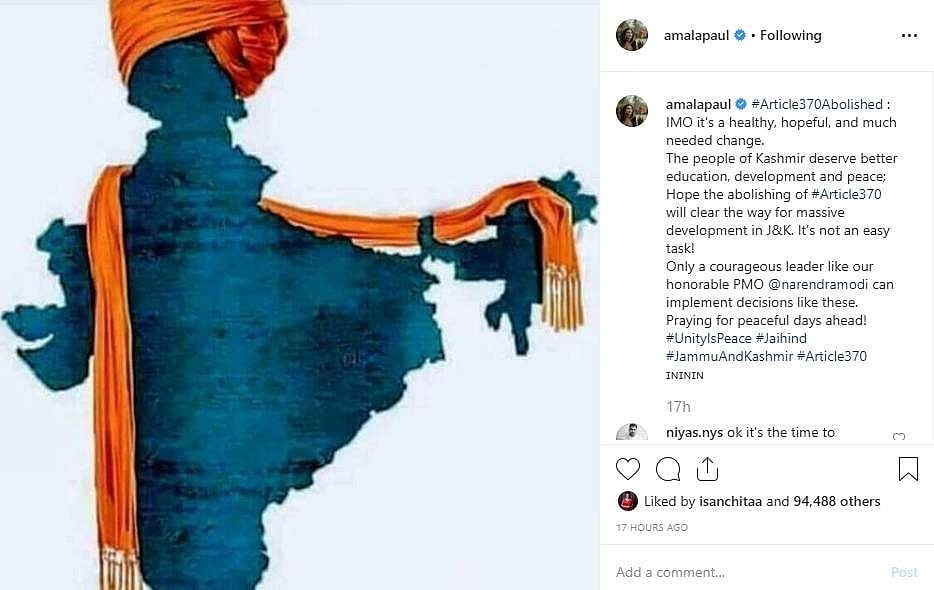
Task: Open the India map post image
Action: (300, 295)
